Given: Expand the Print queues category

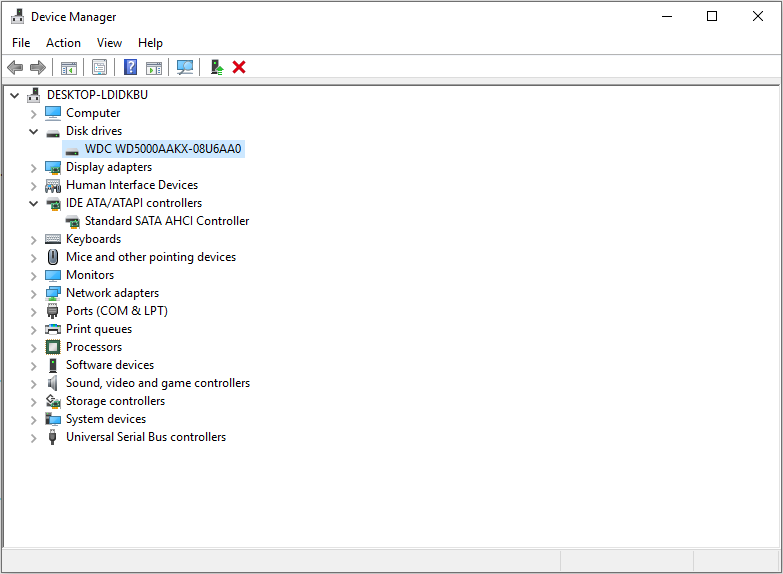Looking at the screenshot, I should click(x=33, y=330).
